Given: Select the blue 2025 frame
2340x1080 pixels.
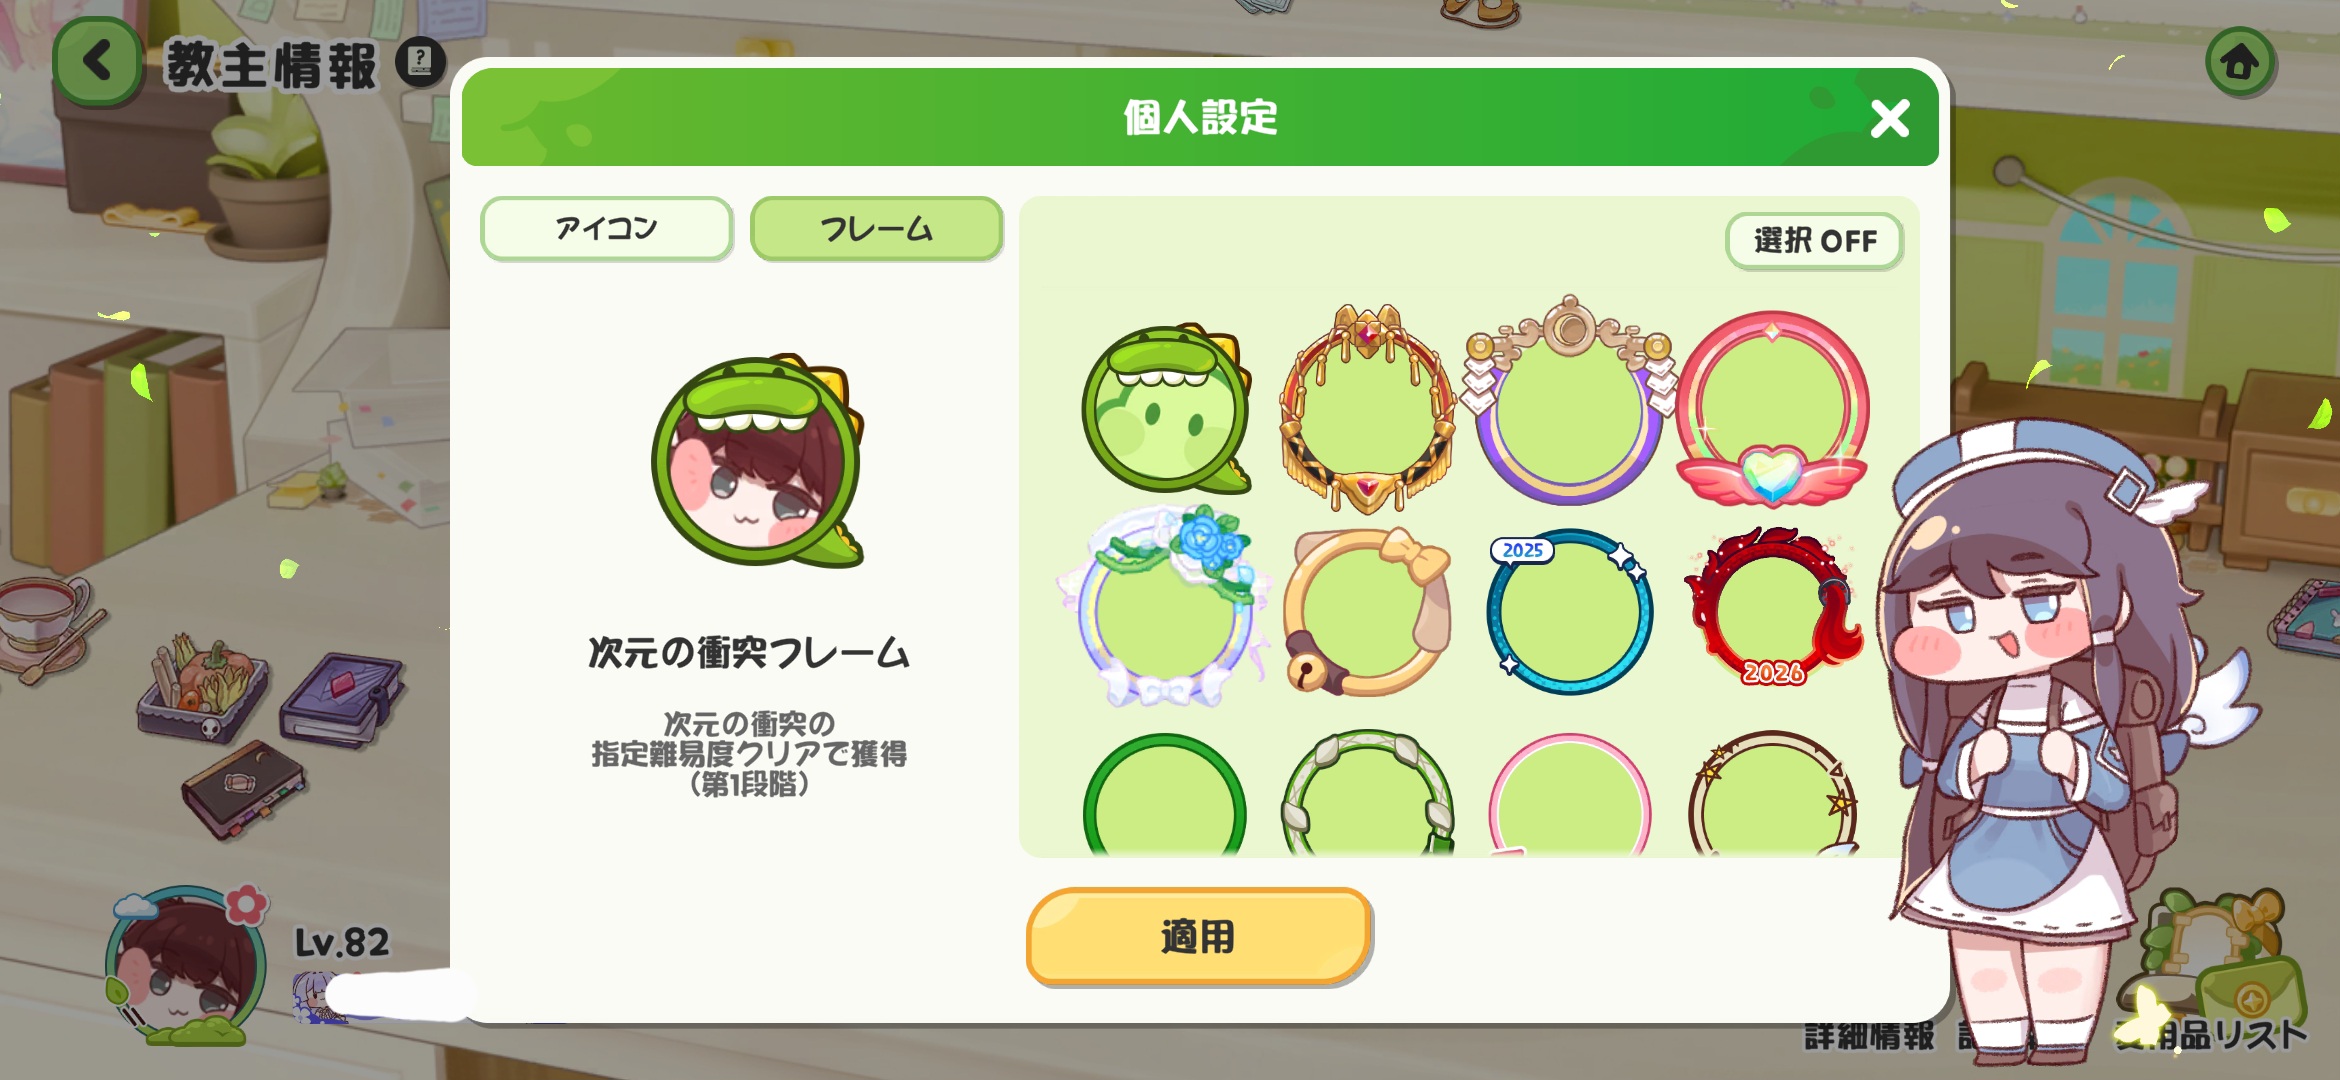Looking at the screenshot, I should pos(1569,611).
